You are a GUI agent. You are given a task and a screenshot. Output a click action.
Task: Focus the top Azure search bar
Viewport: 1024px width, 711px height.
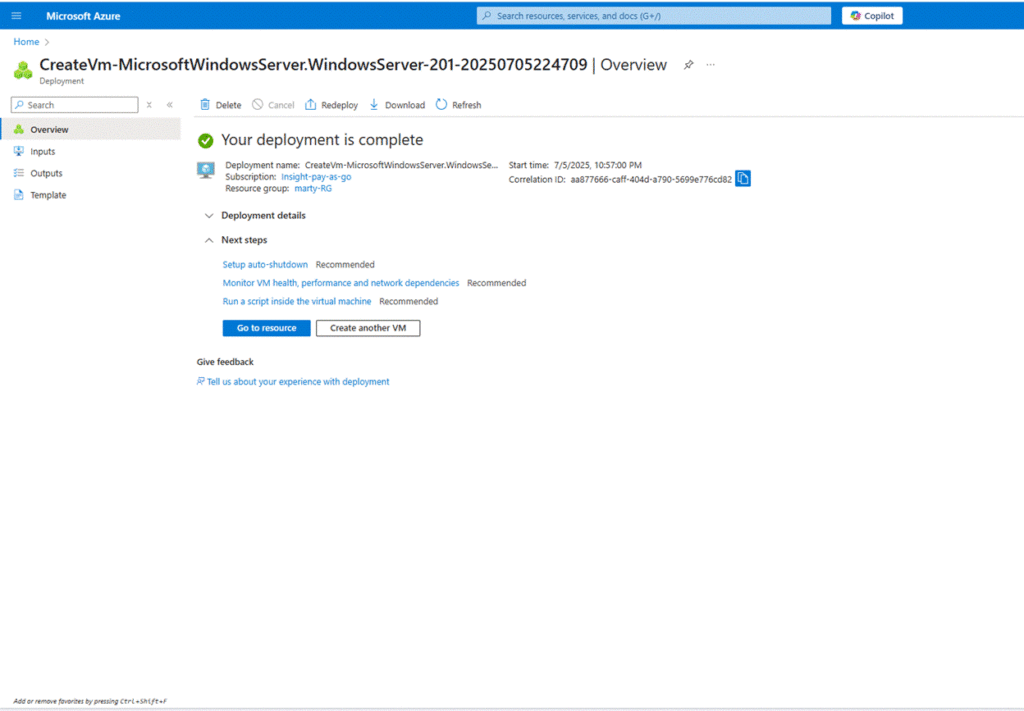[654, 16]
